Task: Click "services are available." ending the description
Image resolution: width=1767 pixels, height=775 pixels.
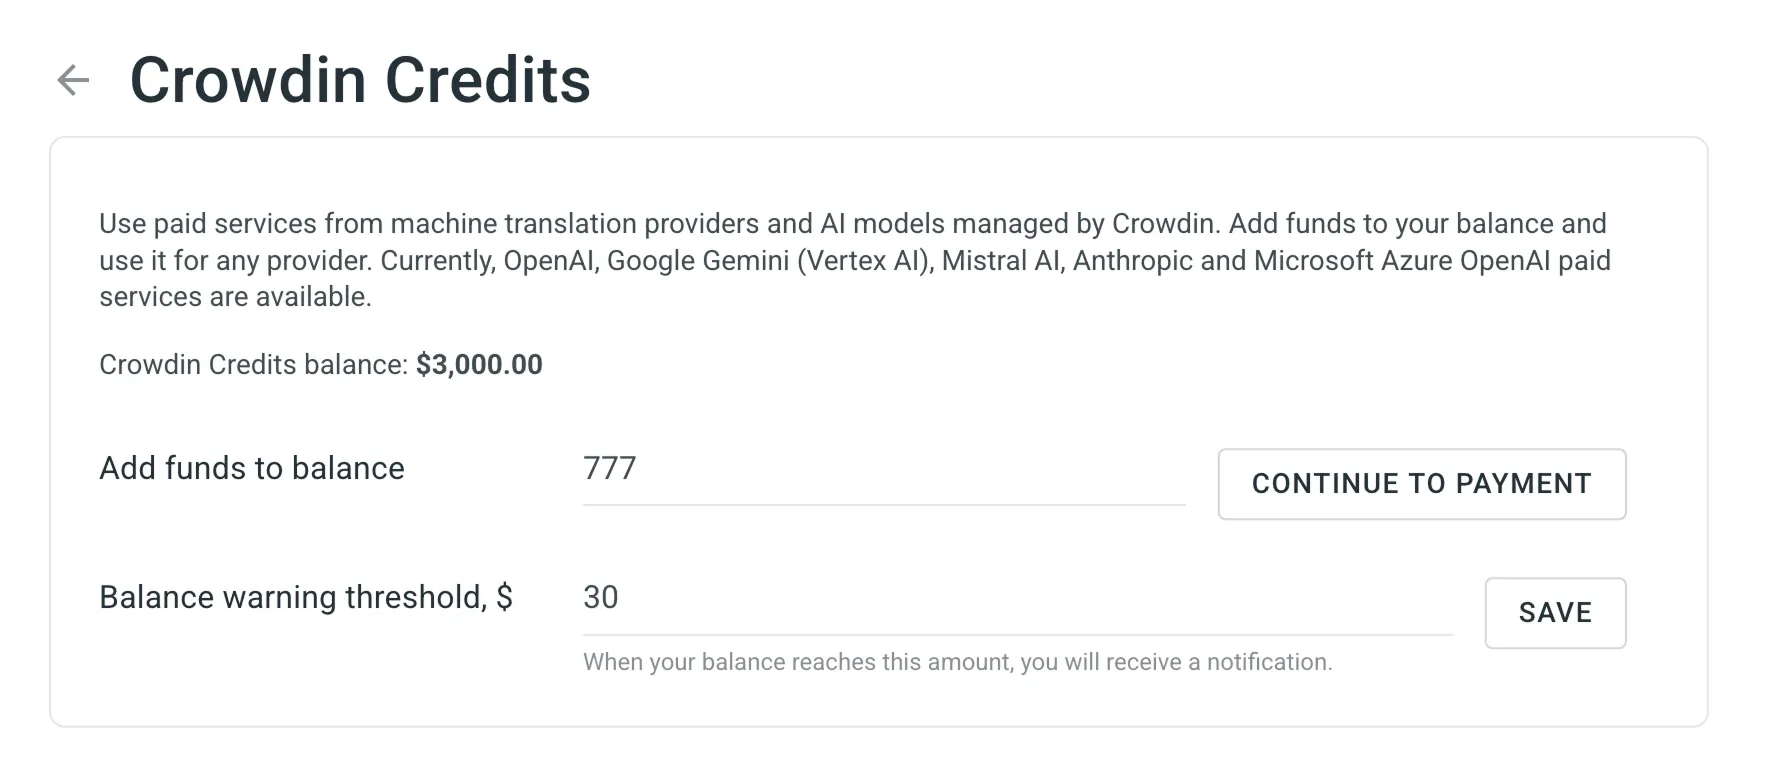Action: 235,297
